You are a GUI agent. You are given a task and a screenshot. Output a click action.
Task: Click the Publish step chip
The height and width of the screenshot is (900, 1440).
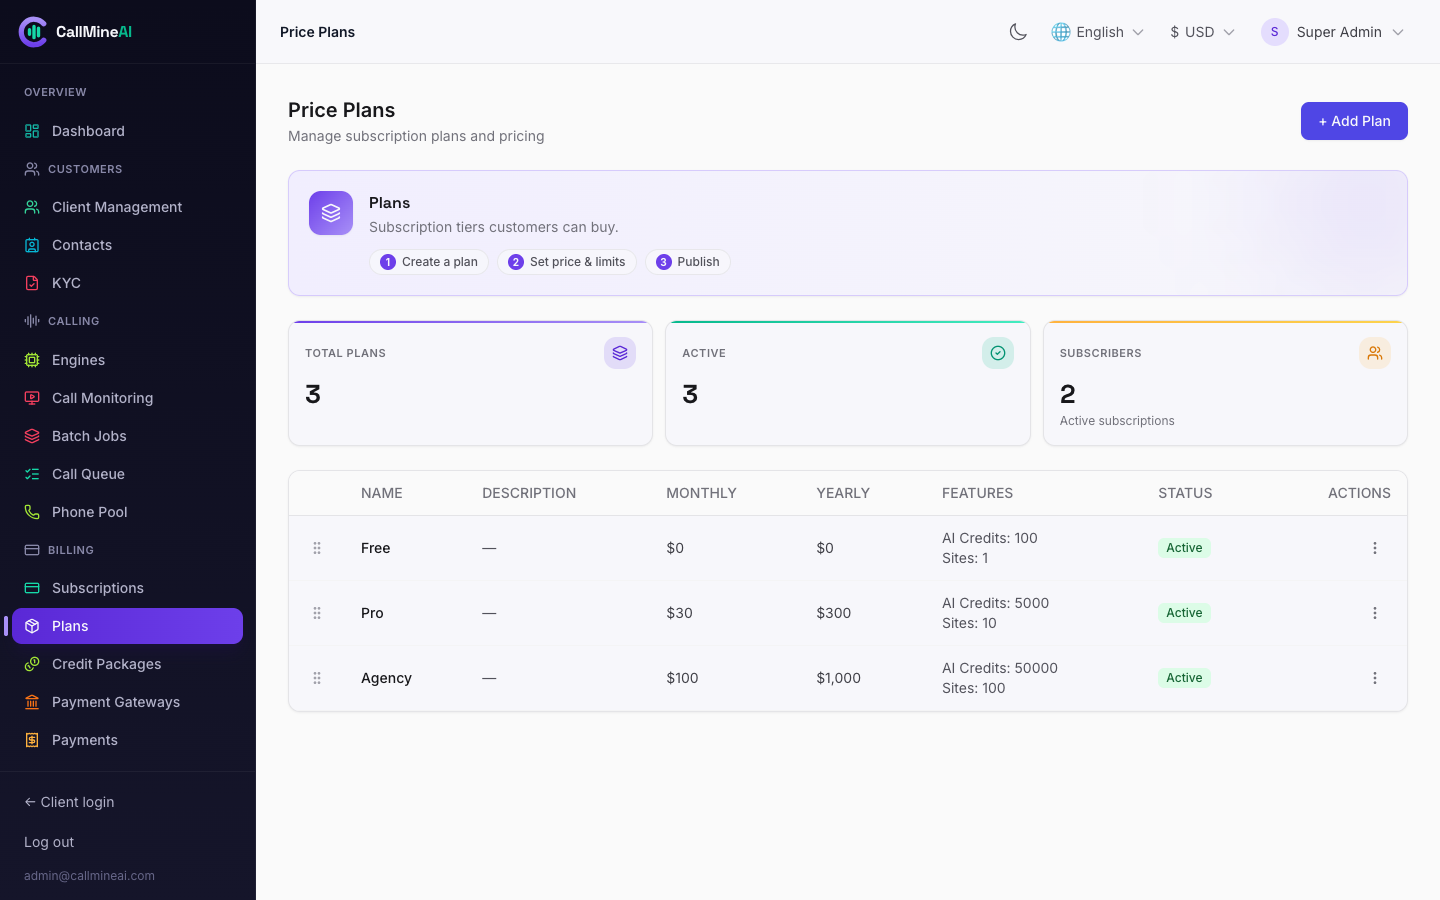688,262
